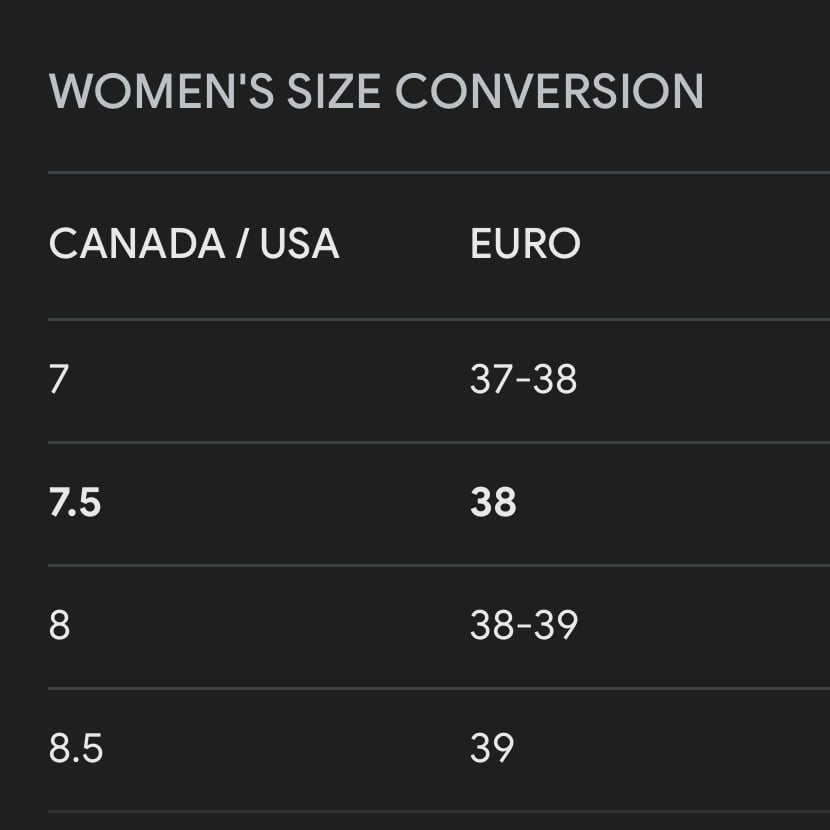Select the bold 7.5 size cell
Viewport: 830px width, 830px height.
pyautogui.click(x=75, y=502)
